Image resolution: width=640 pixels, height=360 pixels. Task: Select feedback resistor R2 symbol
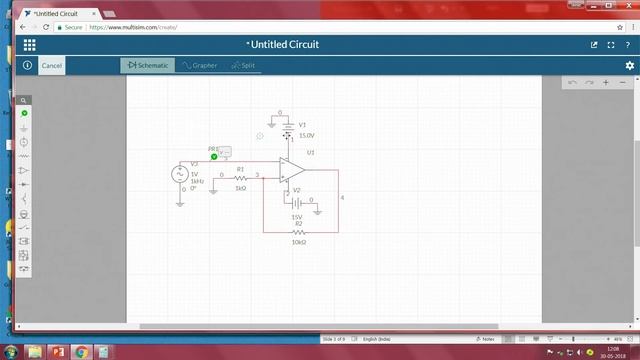click(x=298, y=232)
